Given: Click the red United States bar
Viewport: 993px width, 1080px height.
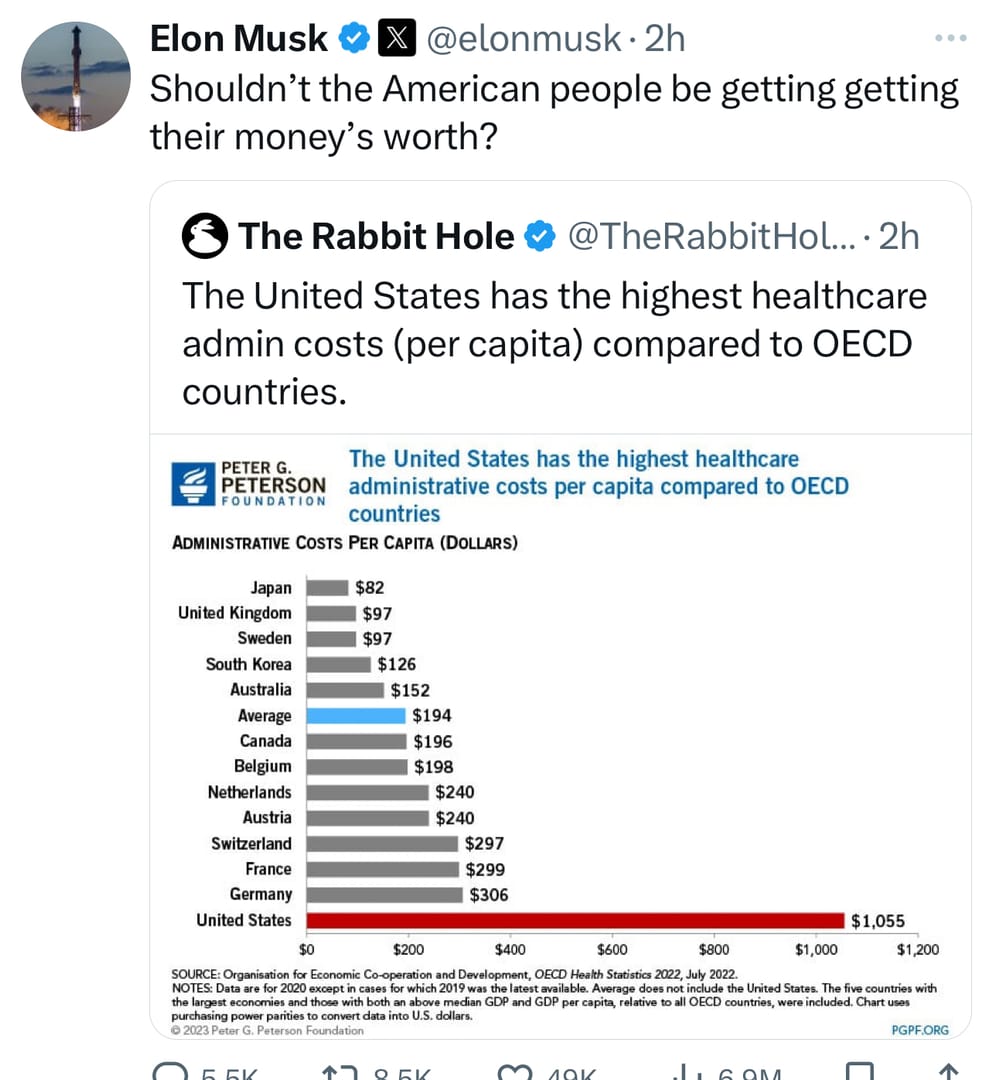Looking at the screenshot, I should pyautogui.click(x=575, y=920).
